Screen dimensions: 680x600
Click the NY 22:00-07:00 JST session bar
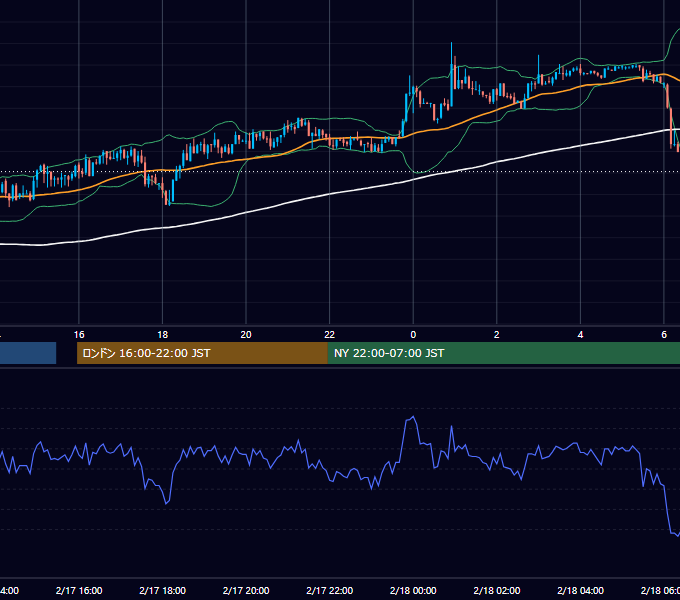coord(503,353)
